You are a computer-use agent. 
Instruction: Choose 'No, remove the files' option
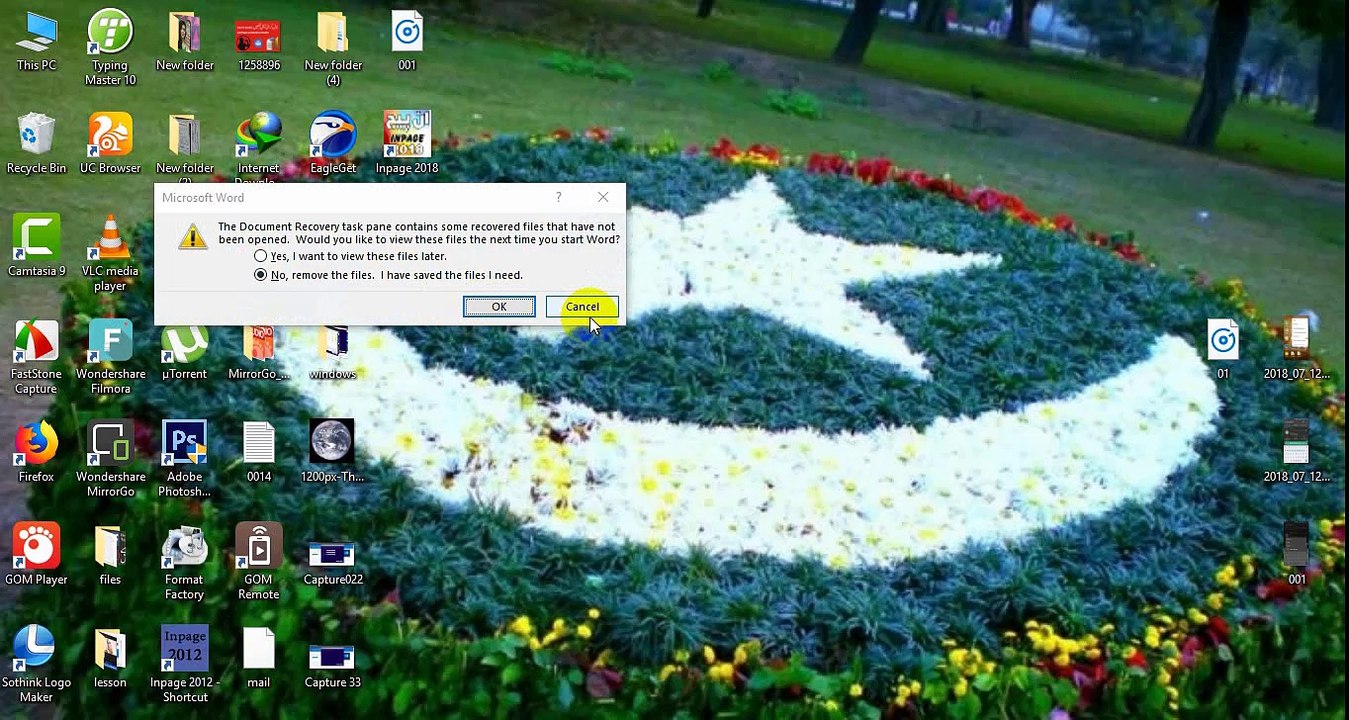pos(388,275)
